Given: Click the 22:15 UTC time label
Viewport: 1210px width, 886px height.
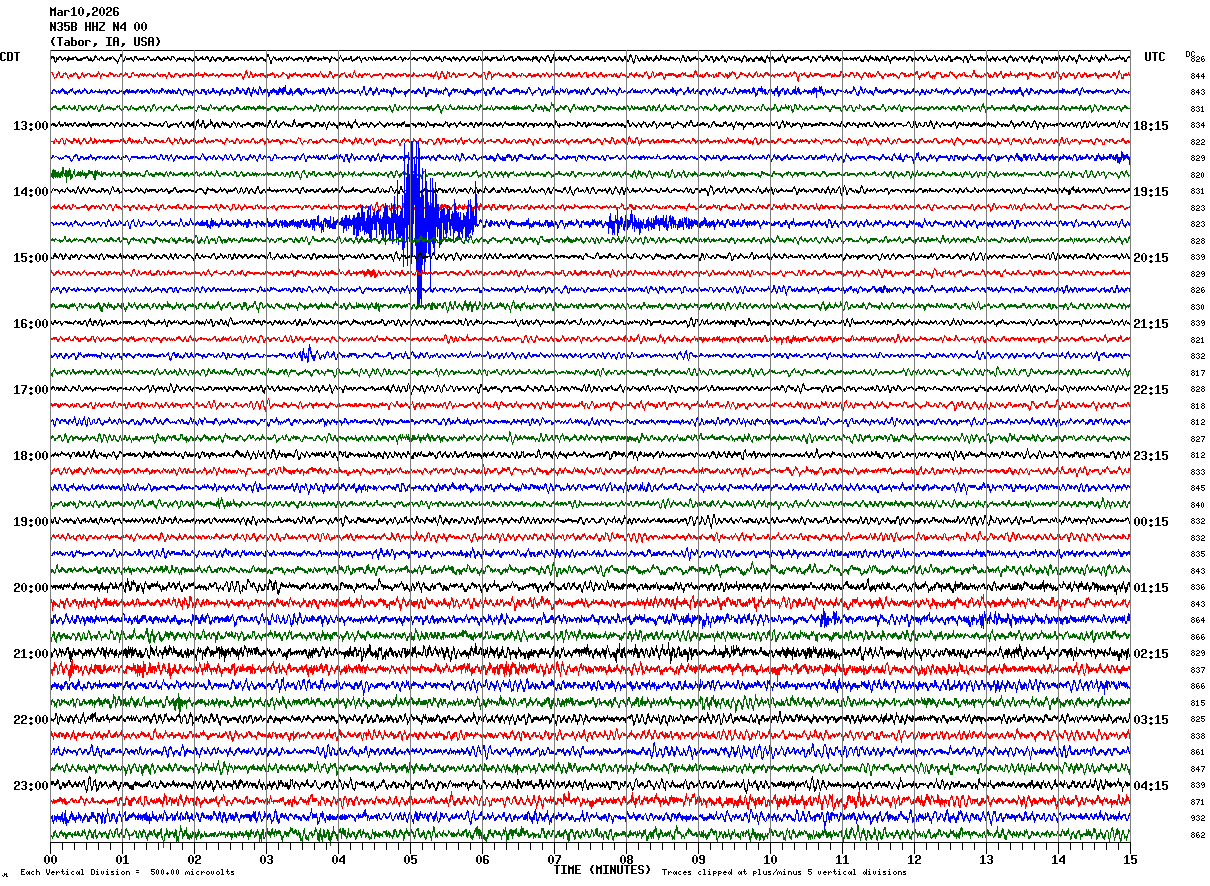Looking at the screenshot, I should coord(1151,390).
